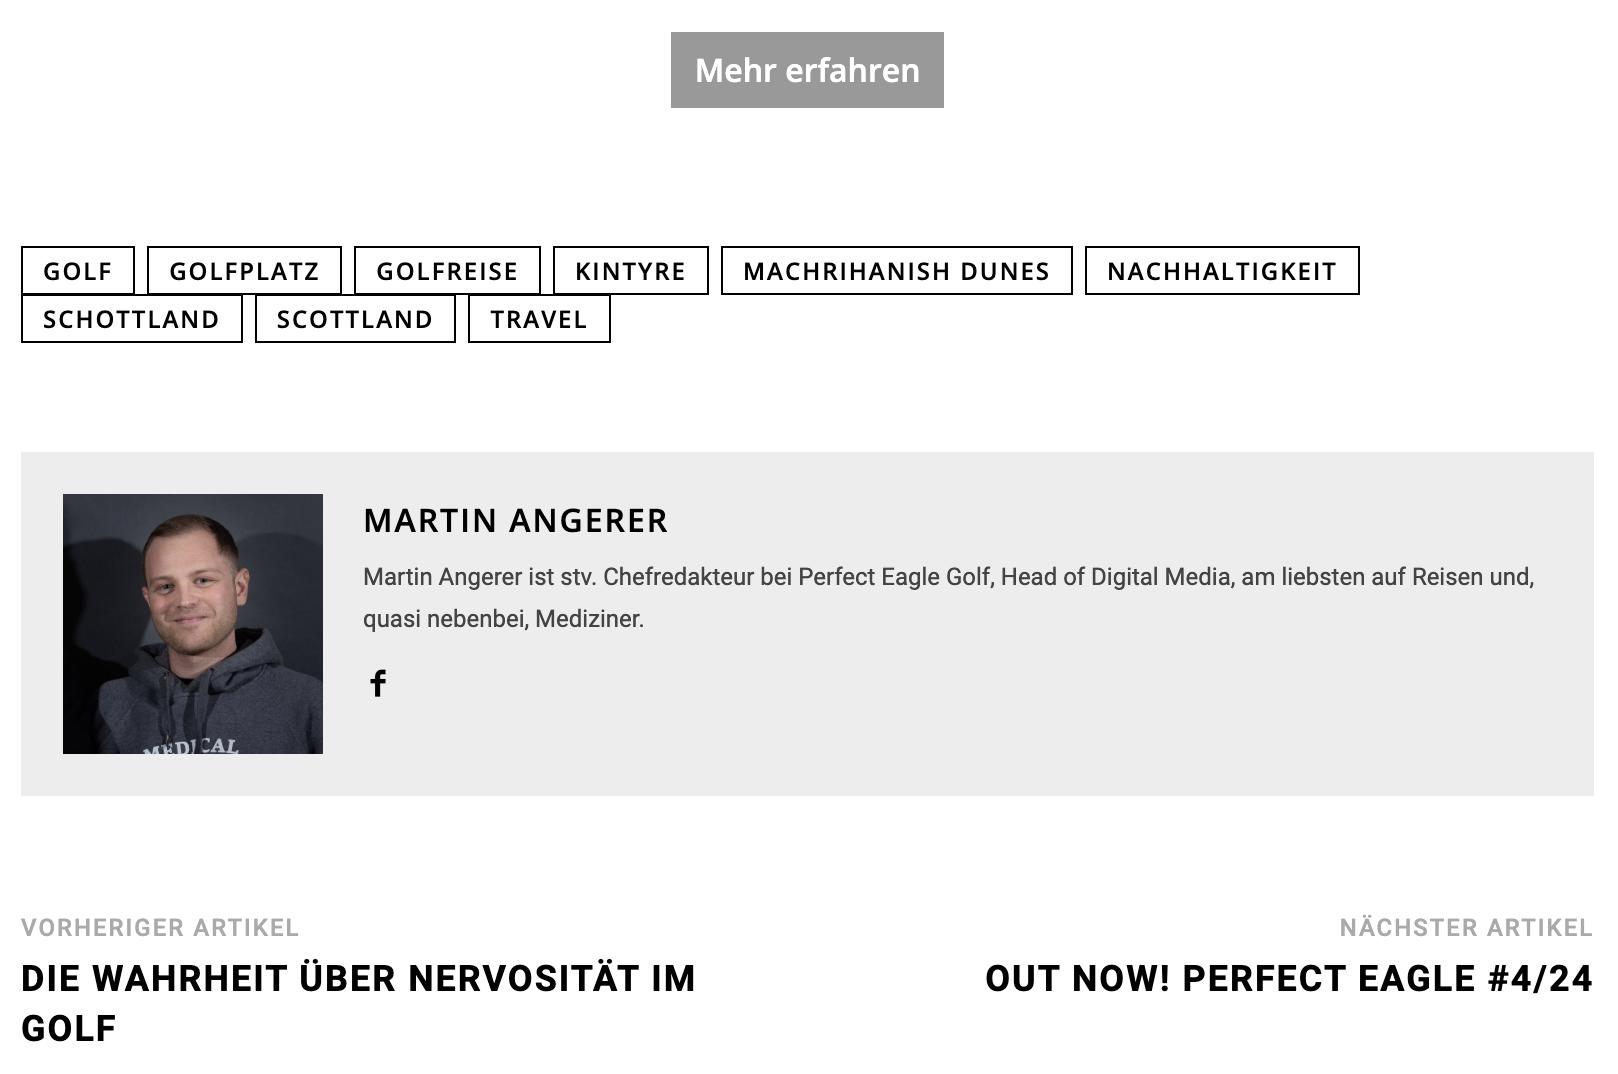
Task: Select the MACHRIHANISH DUNES tag
Action: (x=897, y=271)
